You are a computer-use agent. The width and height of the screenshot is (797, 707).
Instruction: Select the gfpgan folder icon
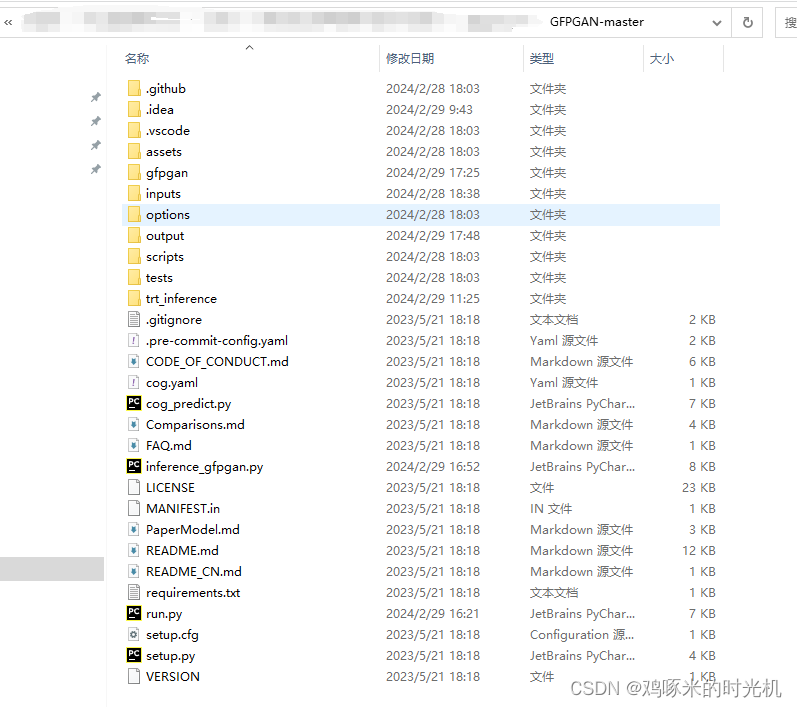[134, 172]
